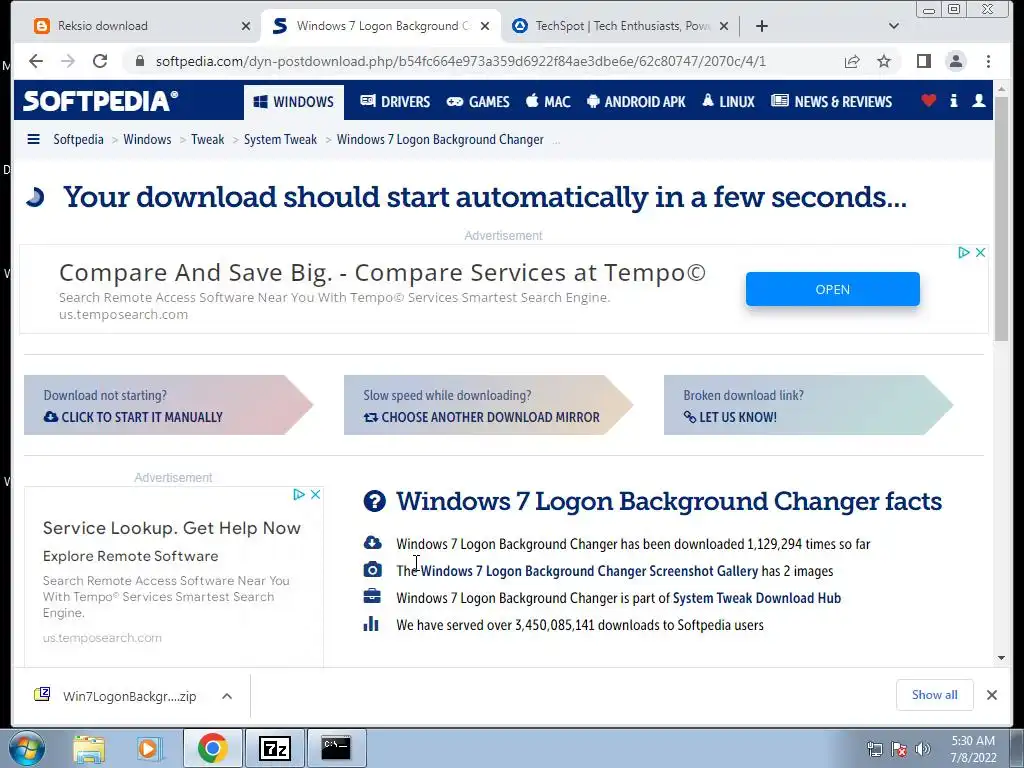The image size is (1024, 768).
Task: Open the red heart favorites icon
Action: [x=928, y=101]
